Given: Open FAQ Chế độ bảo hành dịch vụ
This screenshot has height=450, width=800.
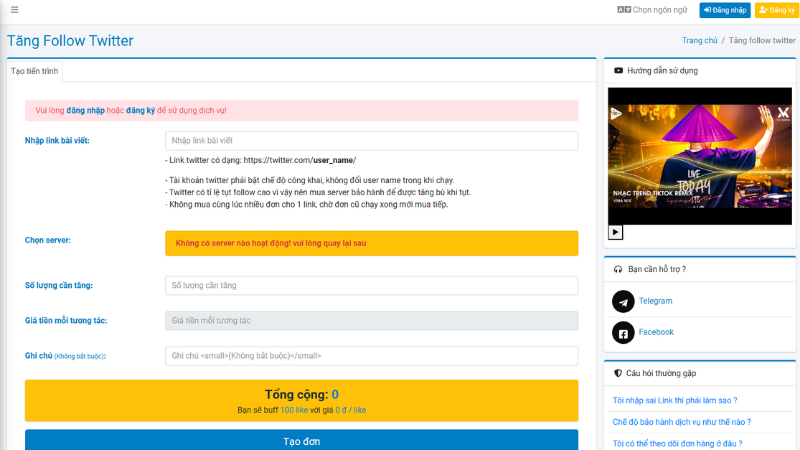Looking at the screenshot, I should pos(682,422).
